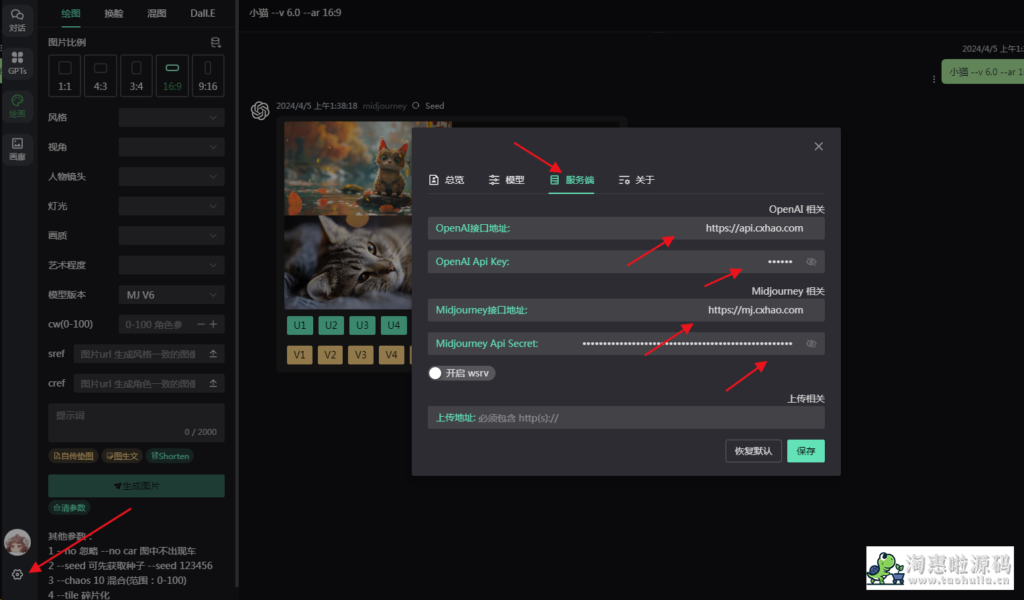Image resolution: width=1024 pixels, height=600 pixels.
Task: Click the 保存 save button
Action: [806, 451]
